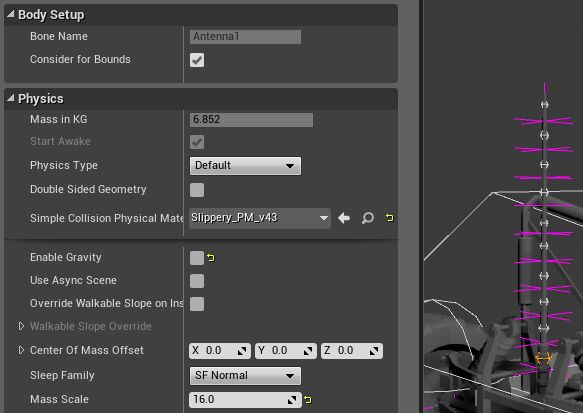Use selected asset arrow for Physical Material
This screenshot has width=583, height=413.
point(344,218)
